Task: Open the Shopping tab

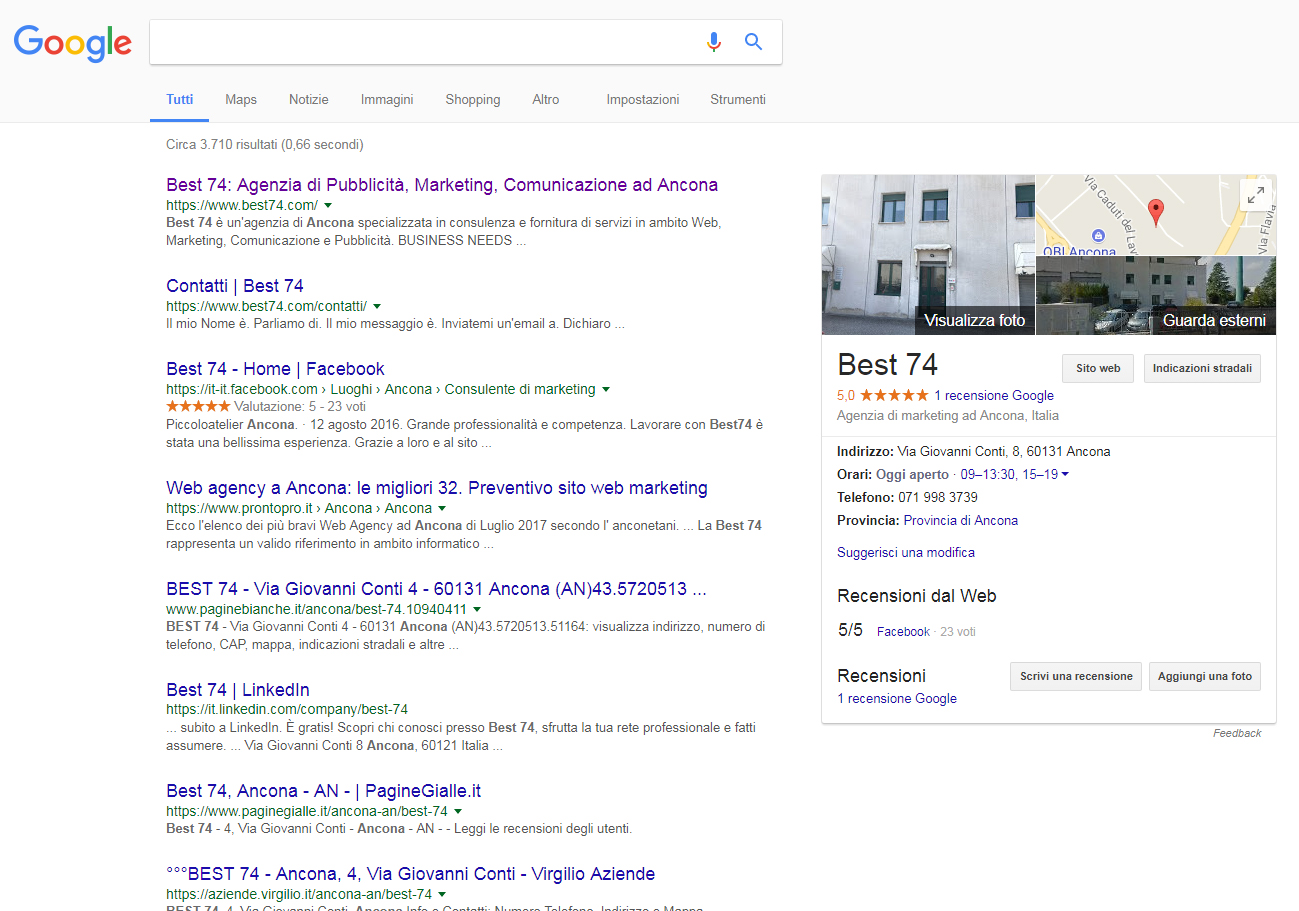Action: click(473, 99)
